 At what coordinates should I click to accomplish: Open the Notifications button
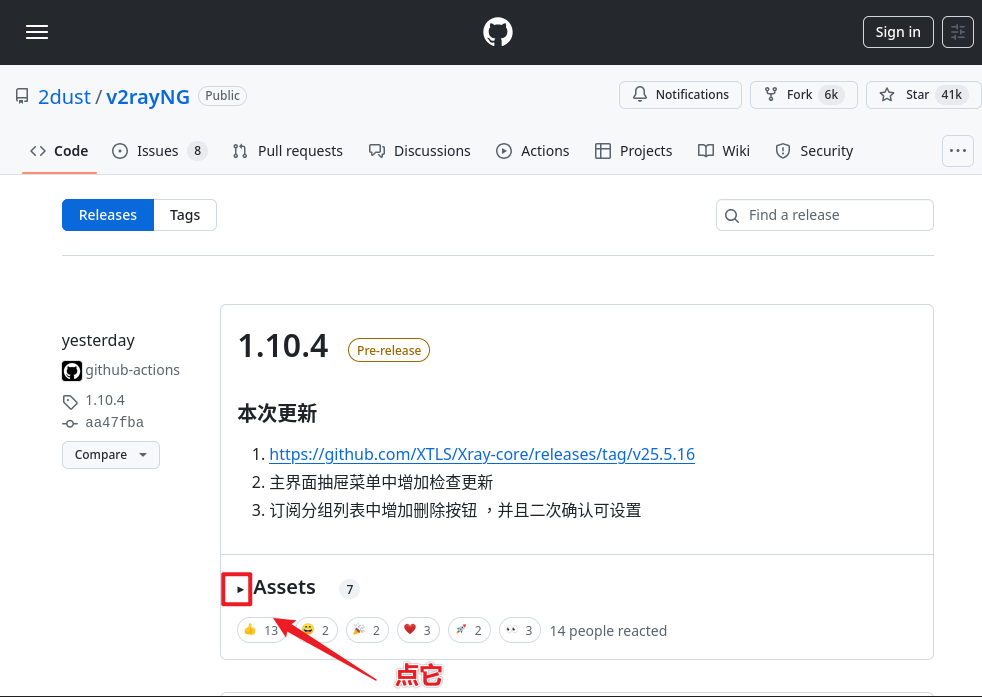(x=680, y=95)
